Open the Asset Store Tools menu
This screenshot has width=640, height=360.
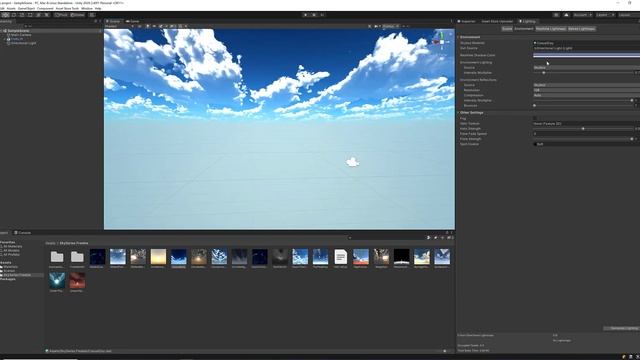67,8
